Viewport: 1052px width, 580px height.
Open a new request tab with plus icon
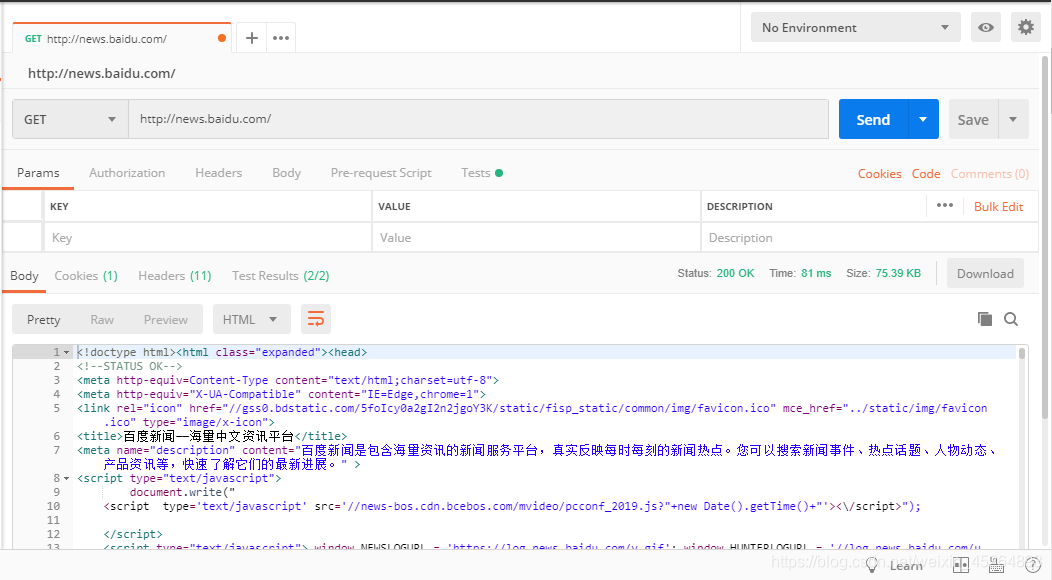252,38
